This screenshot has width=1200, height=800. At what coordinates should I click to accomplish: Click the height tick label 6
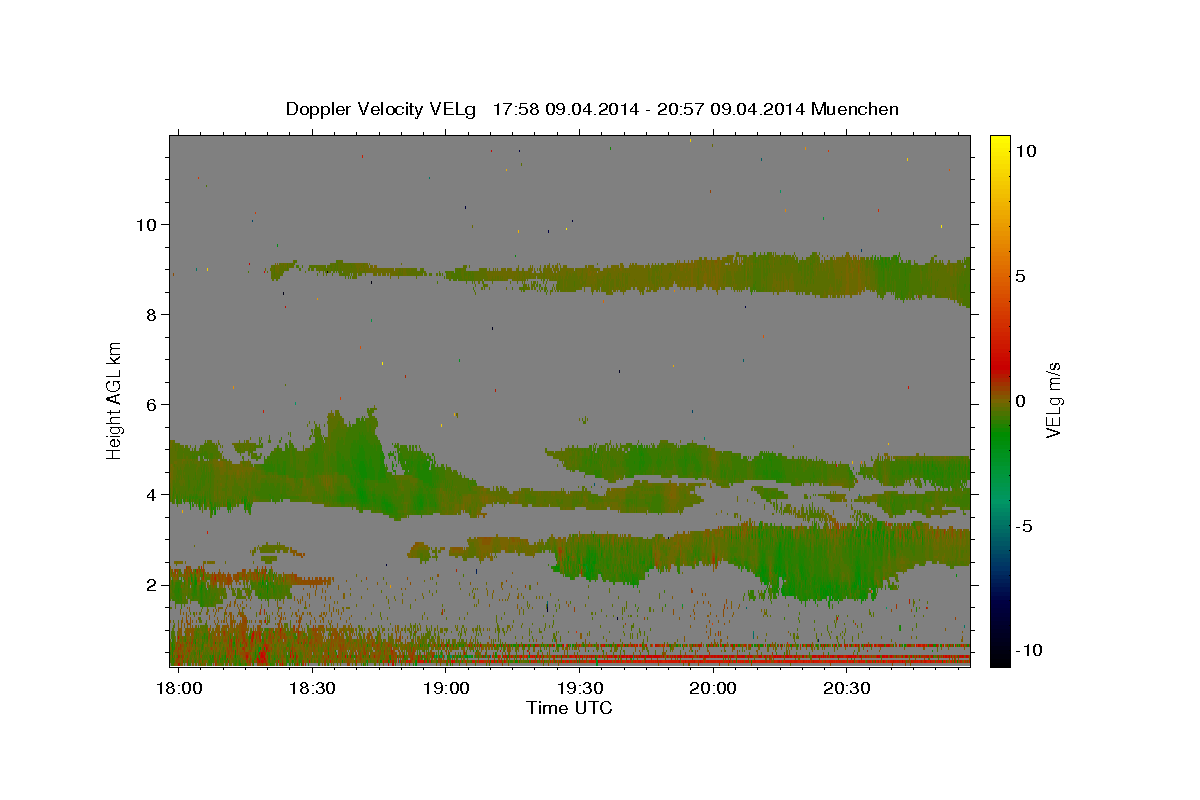tap(153, 405)
